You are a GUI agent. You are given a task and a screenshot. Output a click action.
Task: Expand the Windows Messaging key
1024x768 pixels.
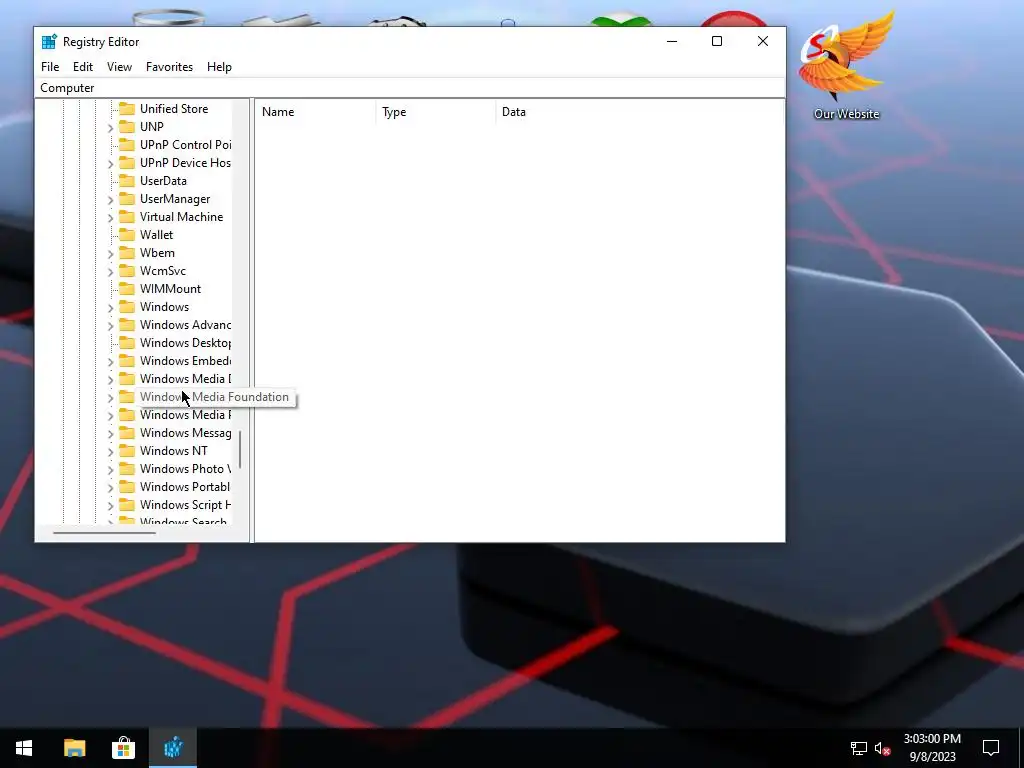[x=110, y=433]
